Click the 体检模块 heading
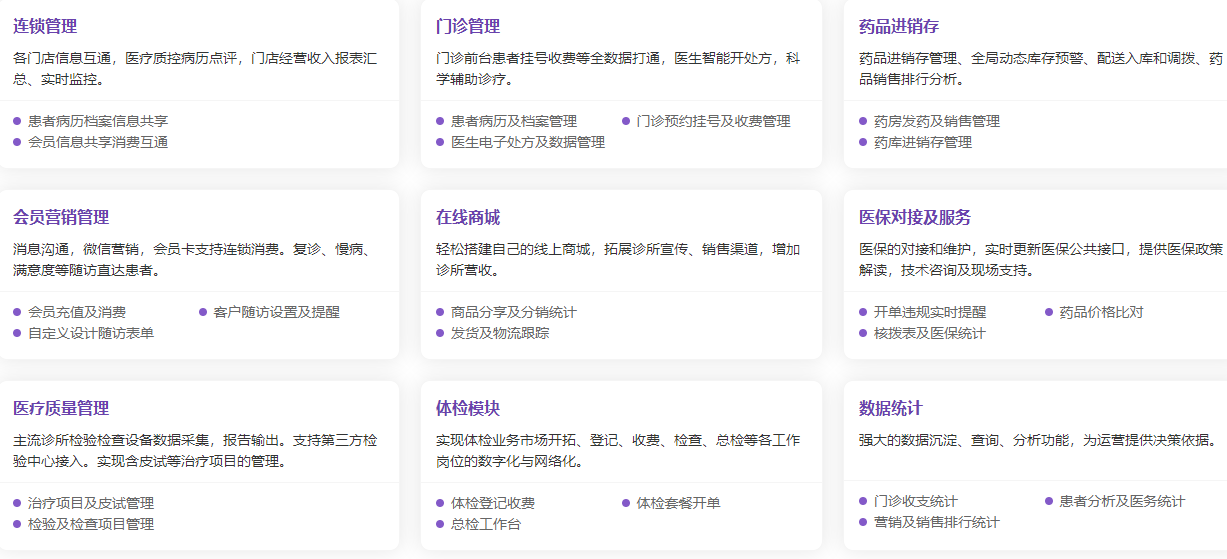The image size is (1227, 559). (468, 408)
